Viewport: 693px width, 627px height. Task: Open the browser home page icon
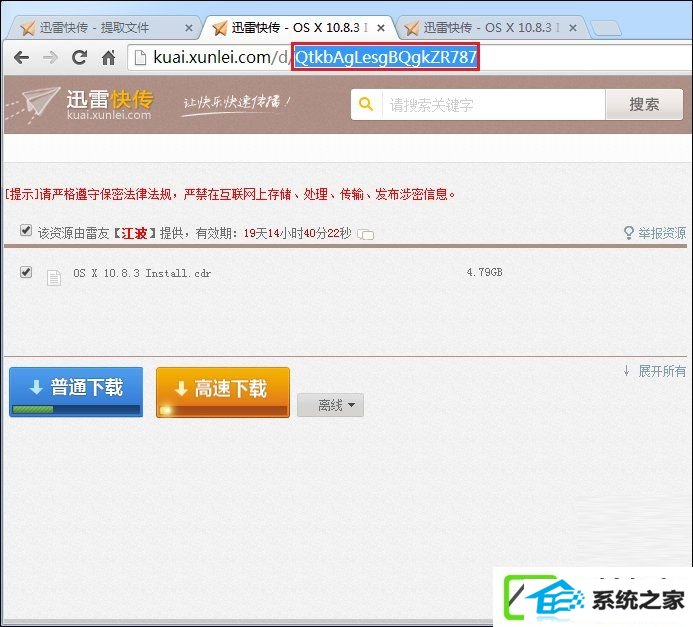(109, 57)
